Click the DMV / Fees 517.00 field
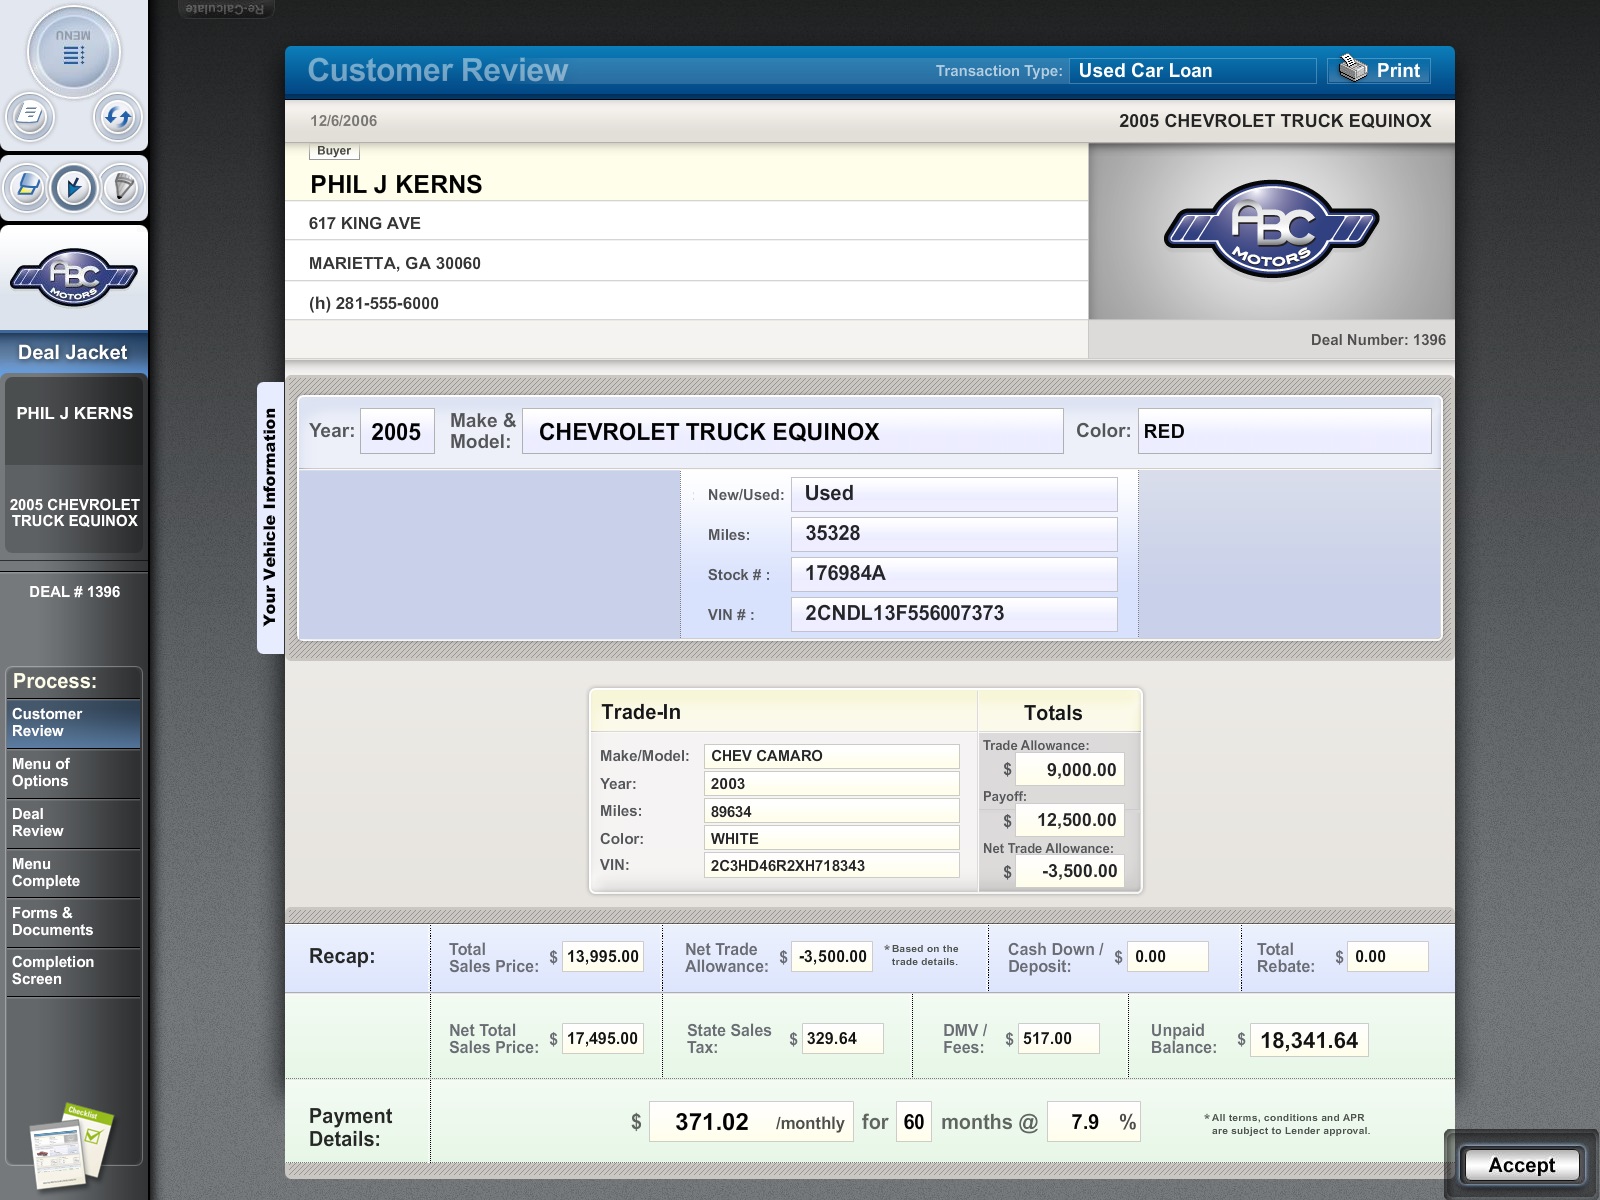The image size is (1600, 1200). pyautogui.click(x=1058, y=1038)
